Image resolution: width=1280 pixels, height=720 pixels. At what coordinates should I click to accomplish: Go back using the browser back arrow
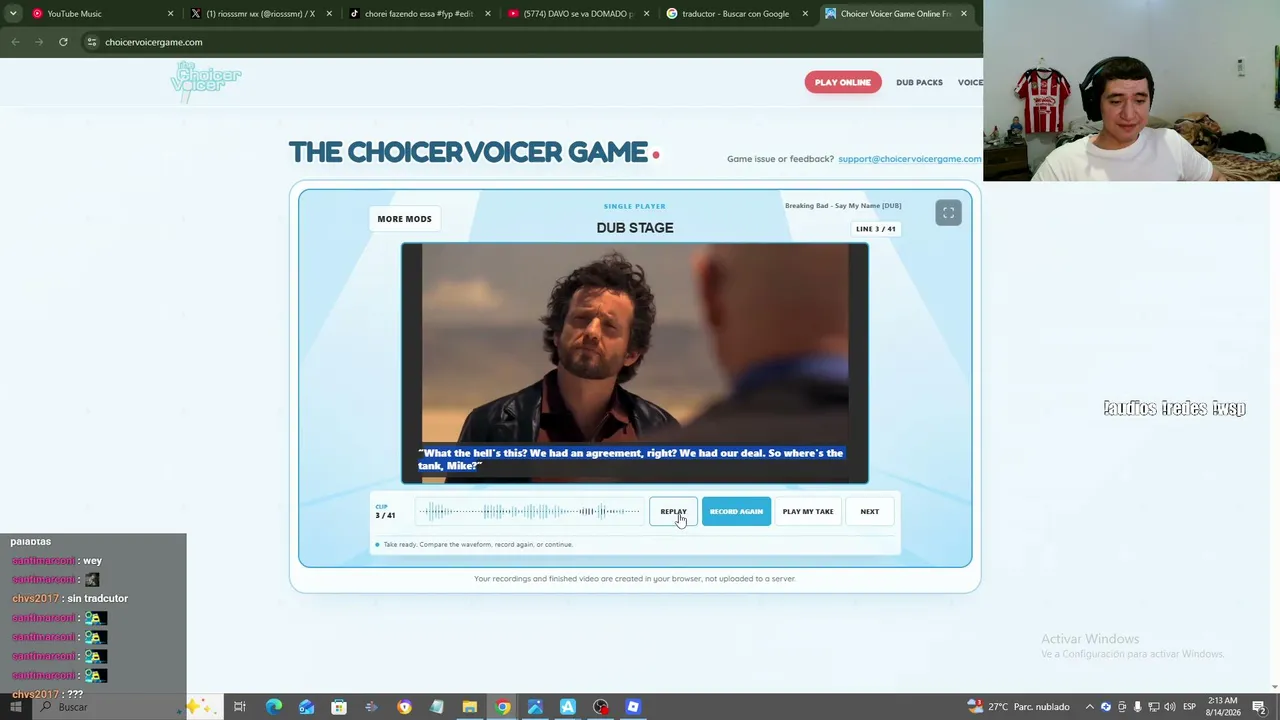15,42
